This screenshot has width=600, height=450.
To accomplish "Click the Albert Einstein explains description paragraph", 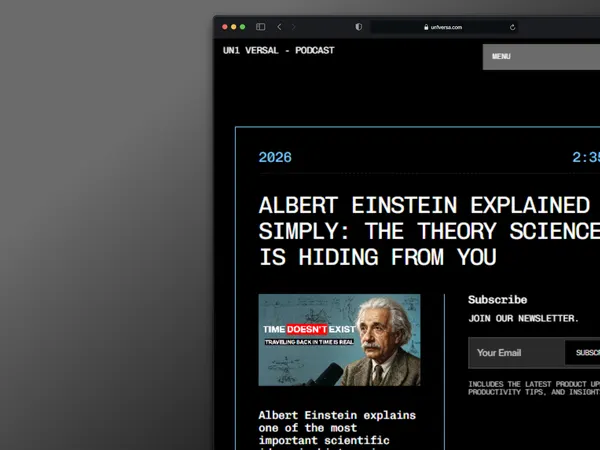I will click(337, 430).
